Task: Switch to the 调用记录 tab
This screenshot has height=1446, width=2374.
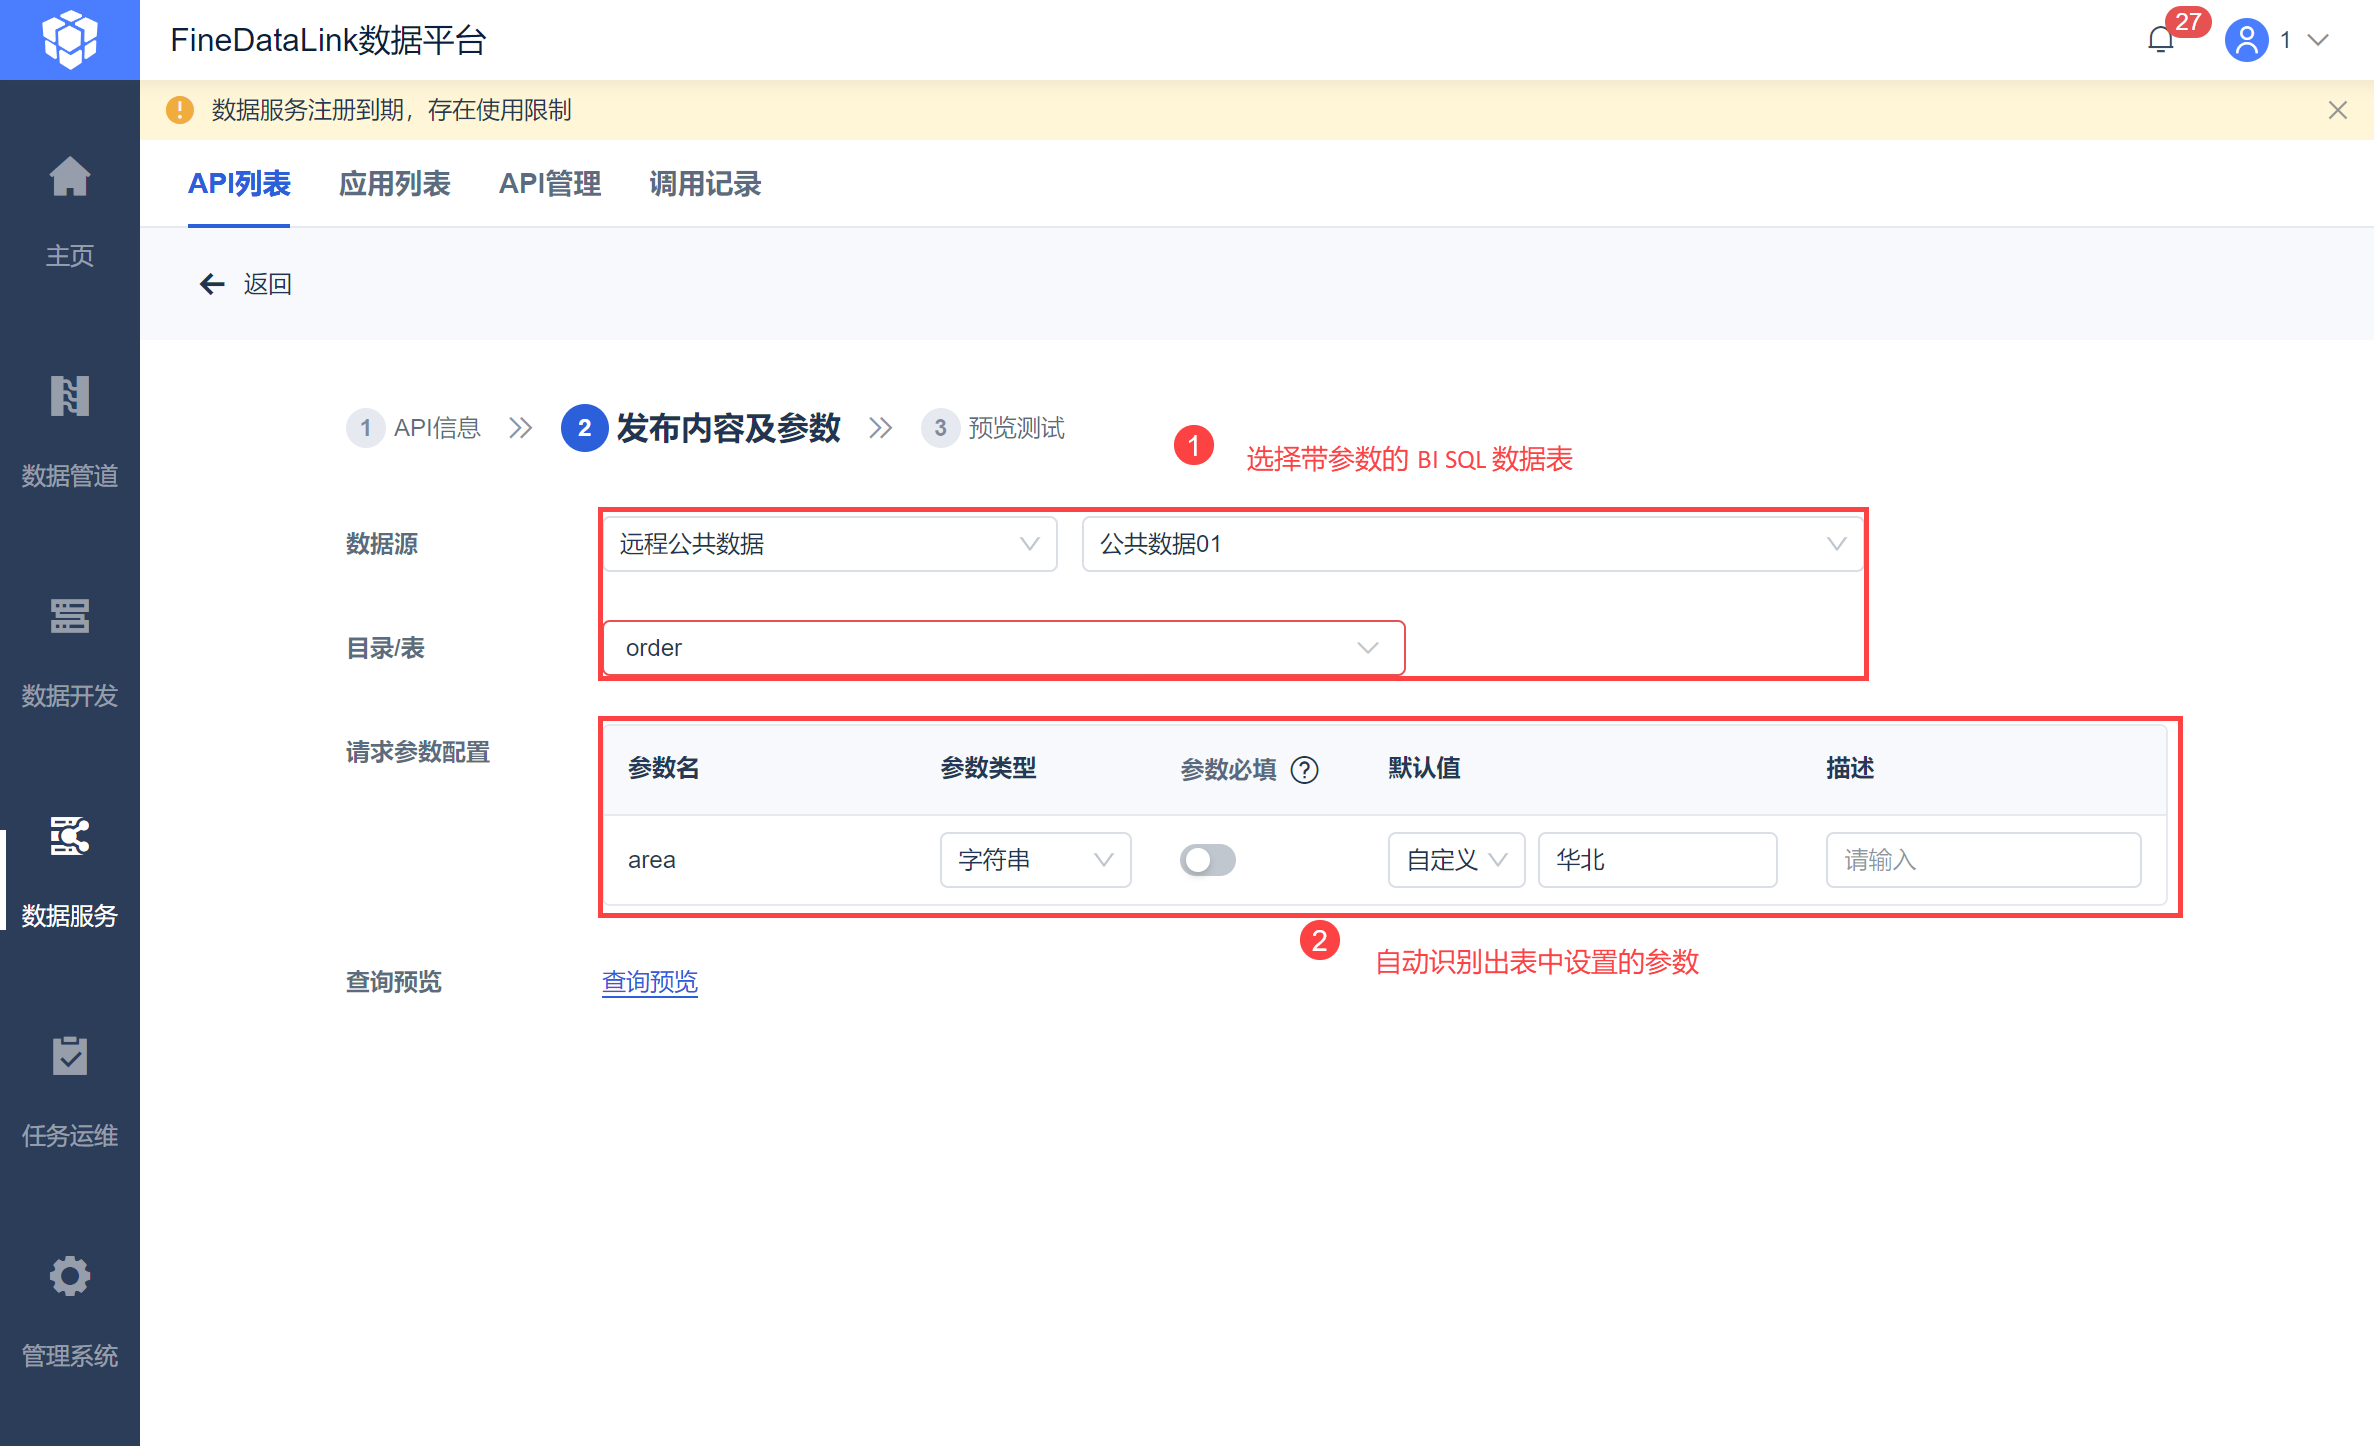Action: tap(705, 184)
